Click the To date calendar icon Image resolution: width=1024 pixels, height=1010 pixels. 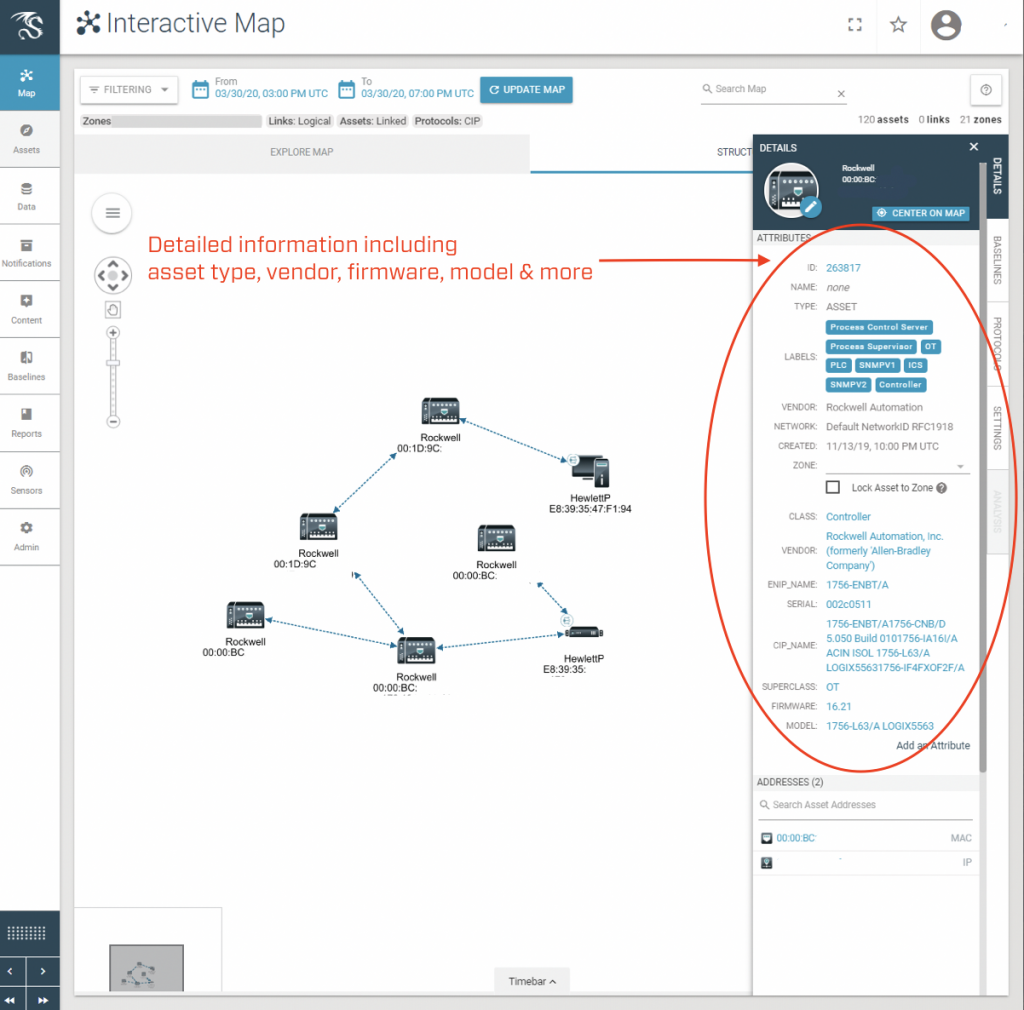[346, 89]
